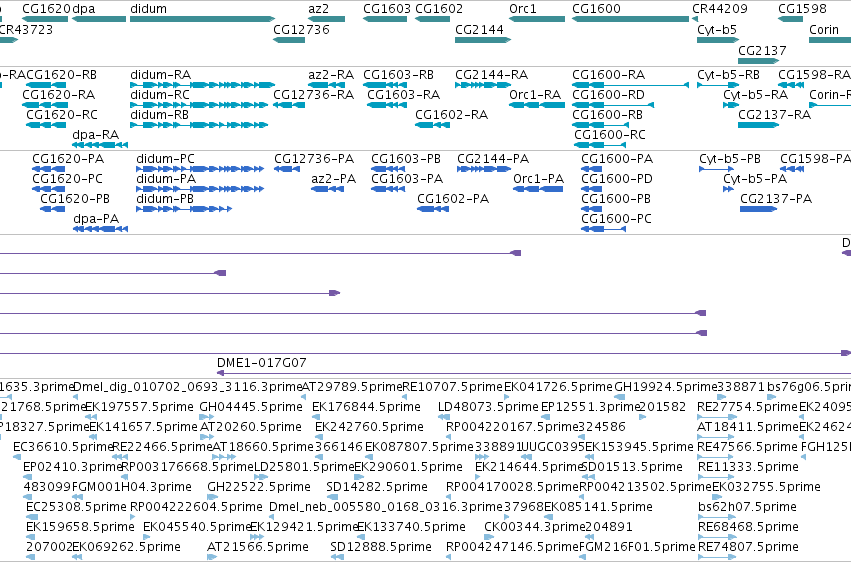Click the EK159658.5prime EST label
This screenshot has height=562, width=851.
coord(80,527)
